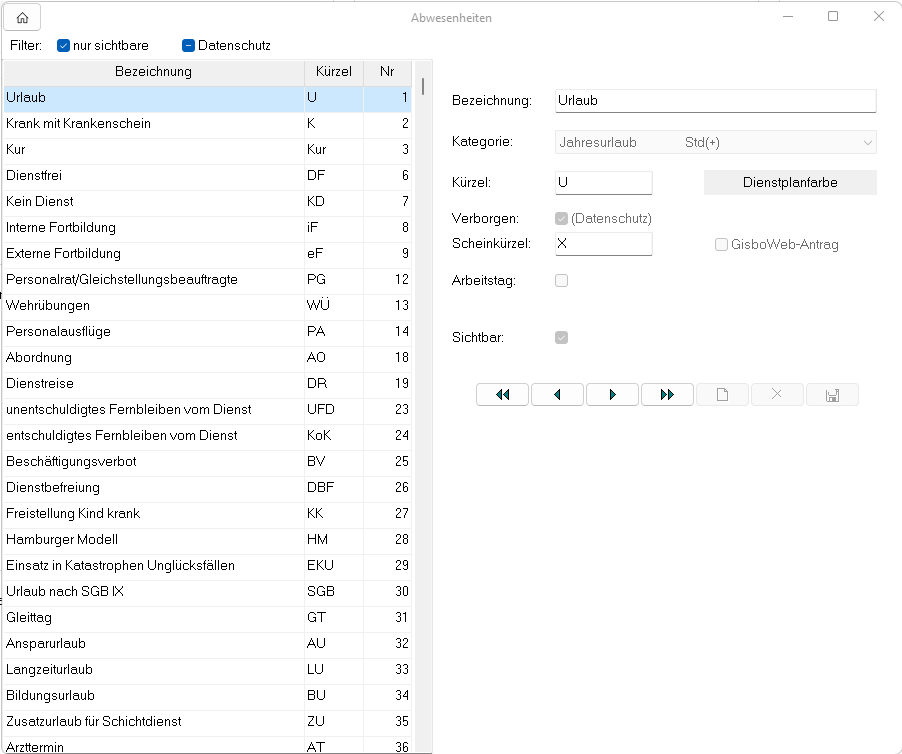Image resolution: width=902 pixels, height=754 pixels.
Task: Enable the Arbeitstag checkbox
Action: pos(561,281)
